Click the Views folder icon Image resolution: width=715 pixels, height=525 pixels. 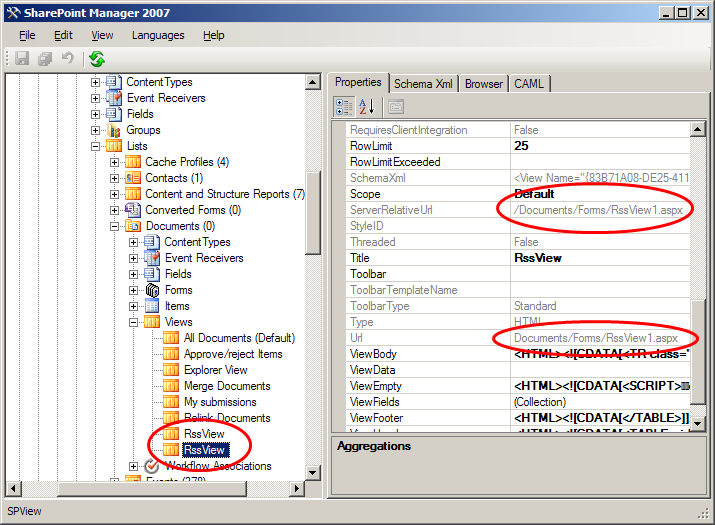152,322
